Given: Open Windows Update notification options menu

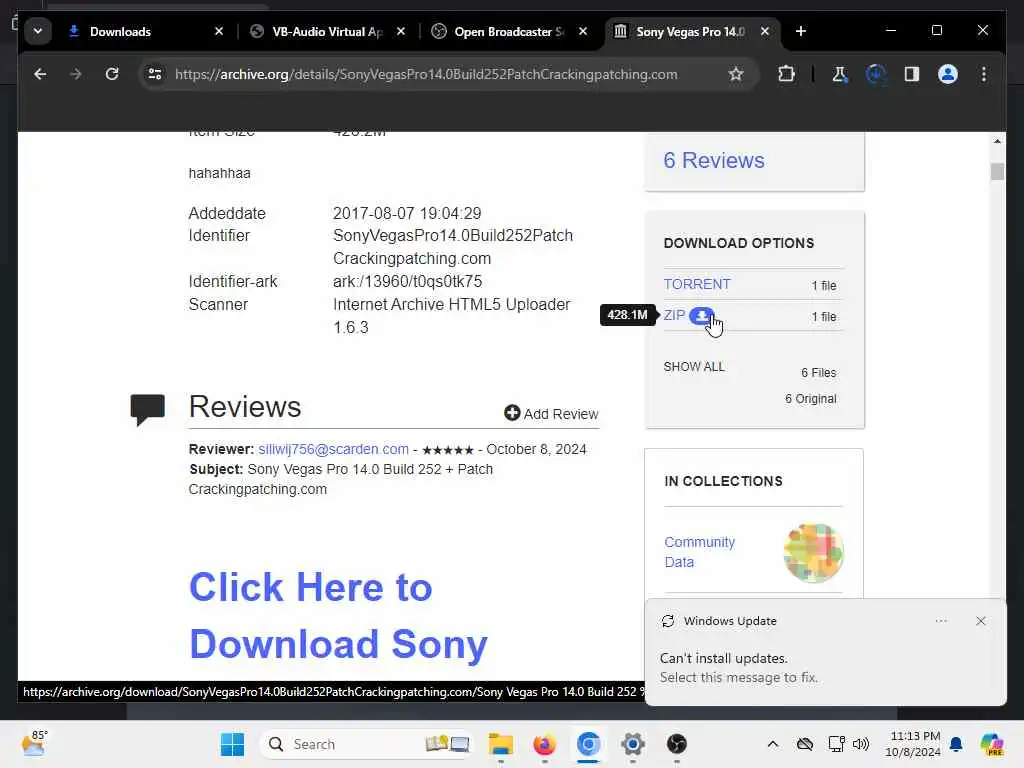Looking at the screenshot, I should (941, 621).
